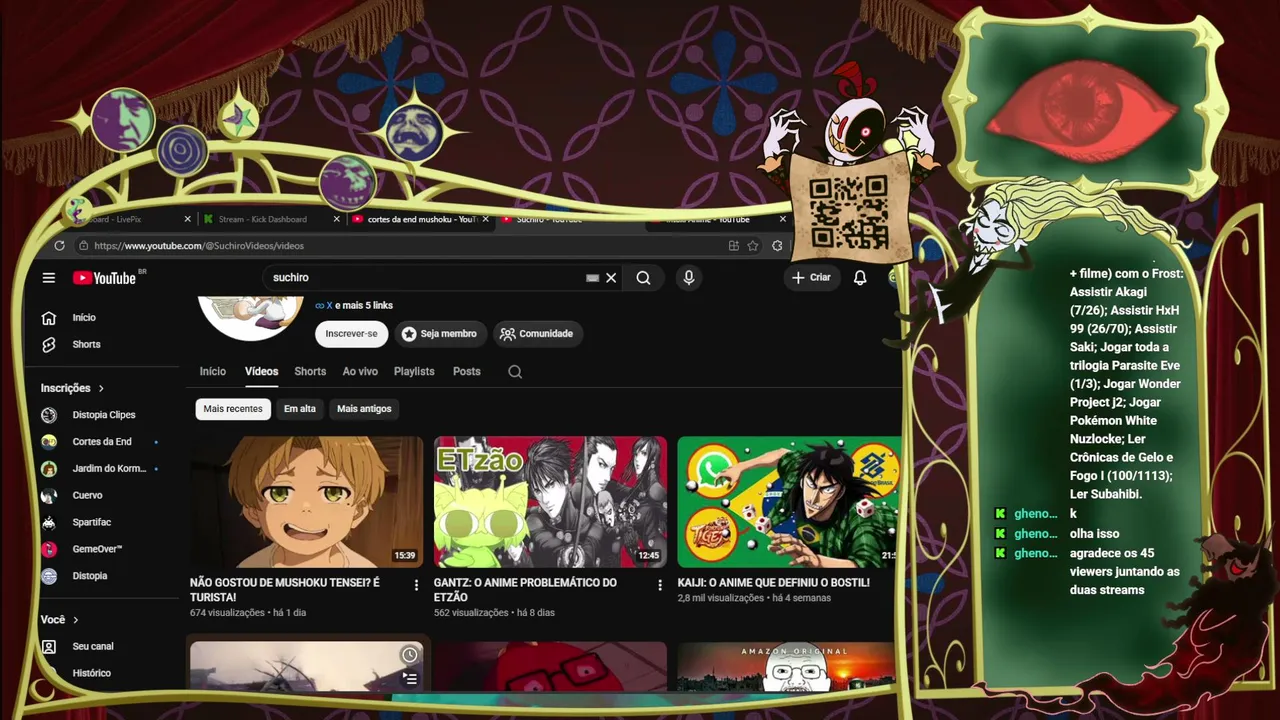Filter videos by Em alta

pyautogui.click(x=300, y=409)
